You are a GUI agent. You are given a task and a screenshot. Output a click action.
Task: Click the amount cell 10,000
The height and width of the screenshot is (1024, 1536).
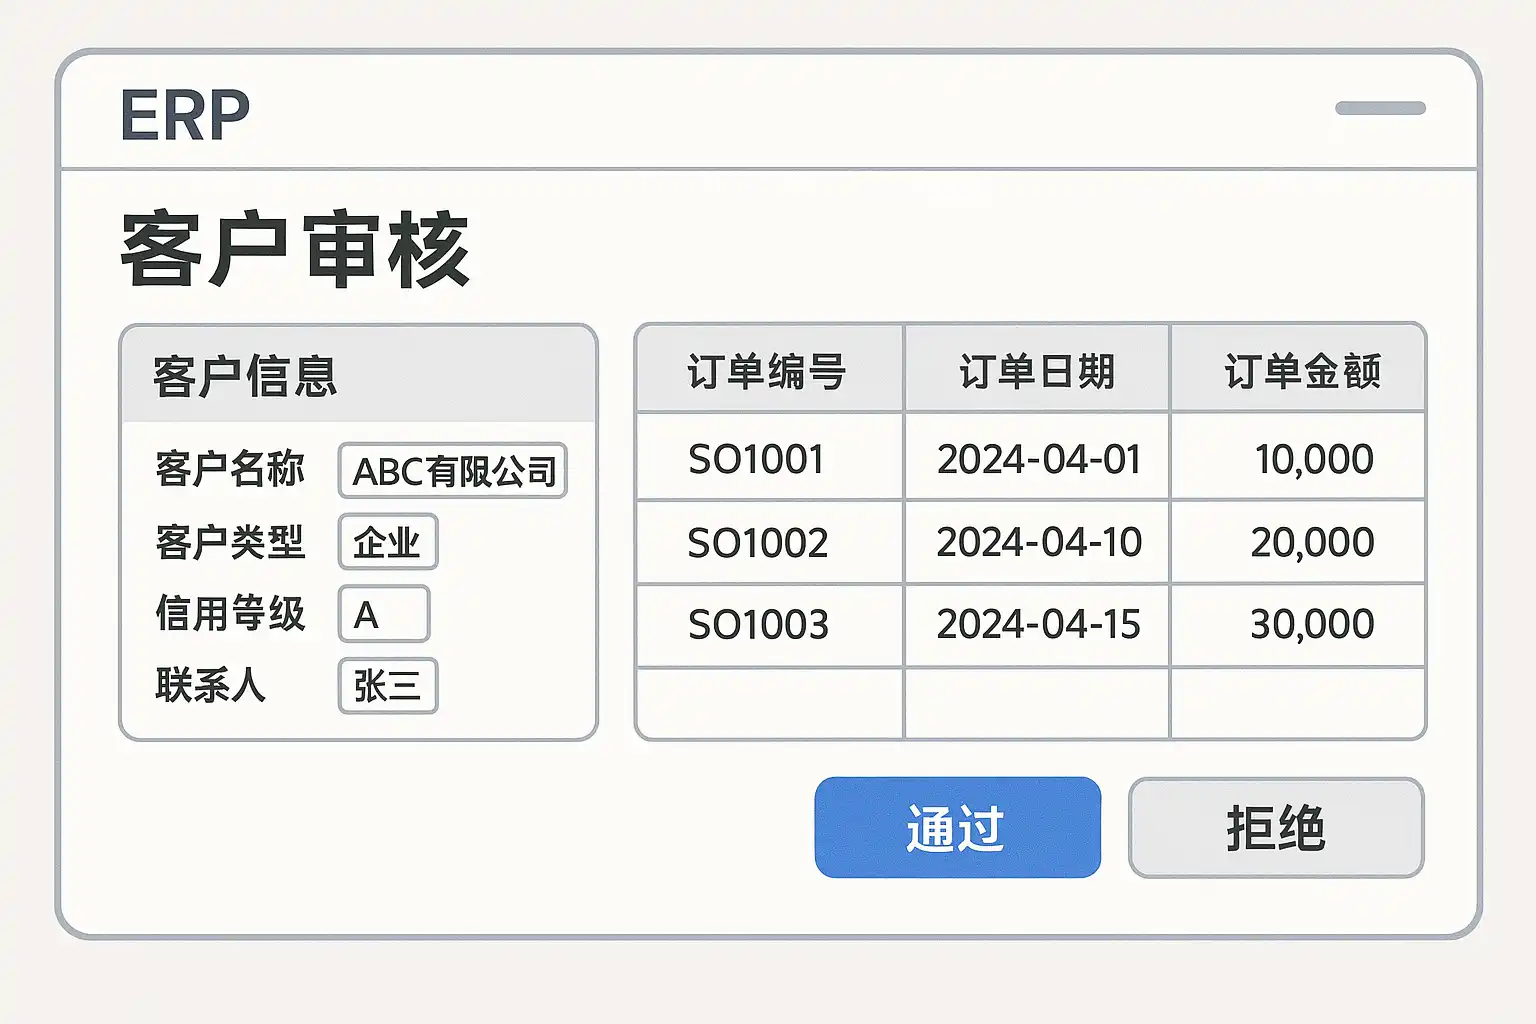click(1313, 459)
